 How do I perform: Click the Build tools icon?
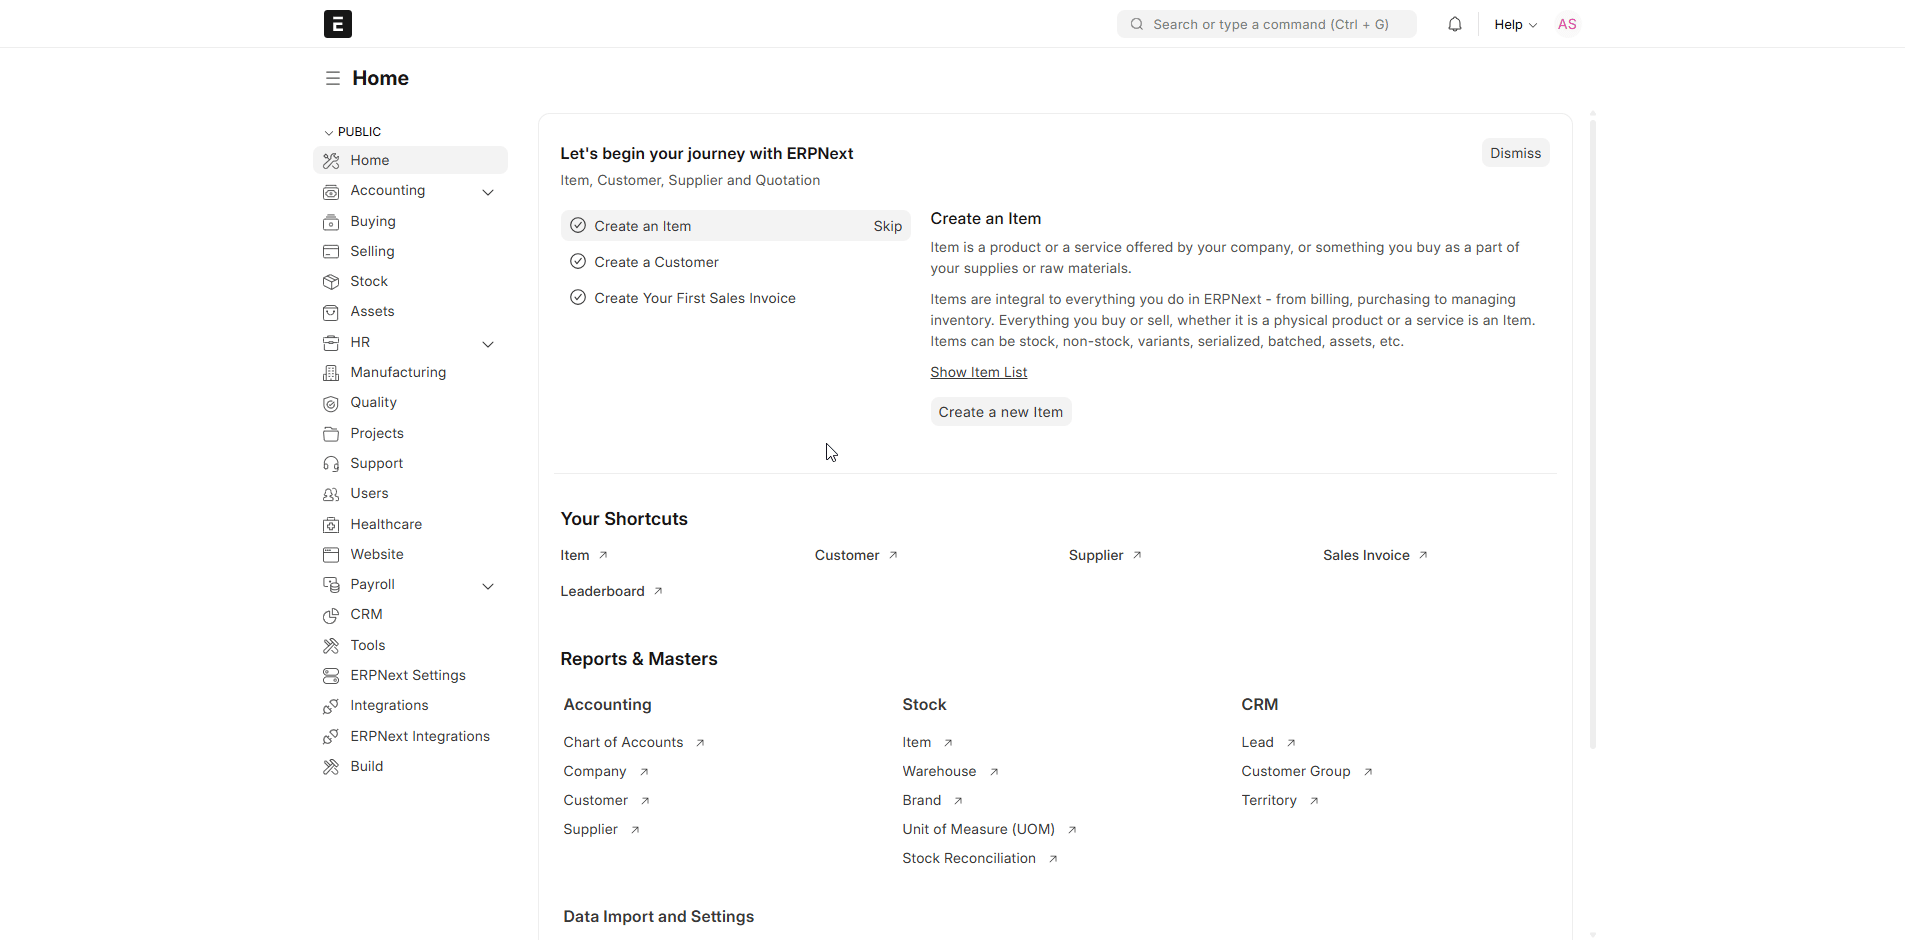tap(331, 767)
